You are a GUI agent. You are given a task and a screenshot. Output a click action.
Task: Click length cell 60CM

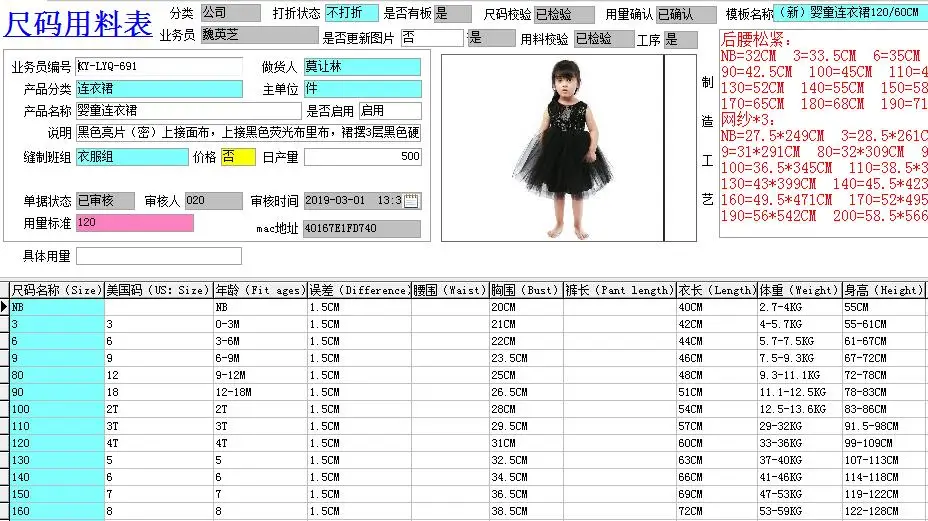click(717, 443)
